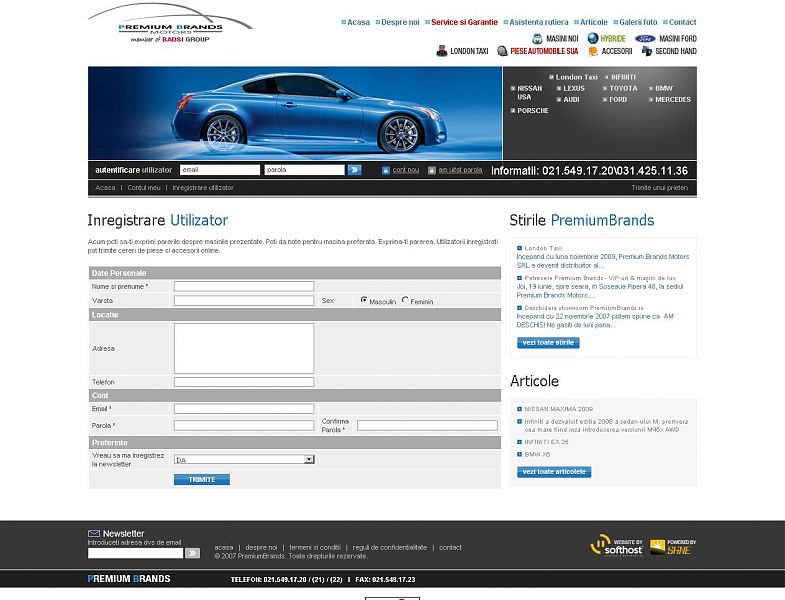Select NISSAN USA brand link
Image resolution: width=785 pixels, height=600 pixels.
click(x=529, y=92)
